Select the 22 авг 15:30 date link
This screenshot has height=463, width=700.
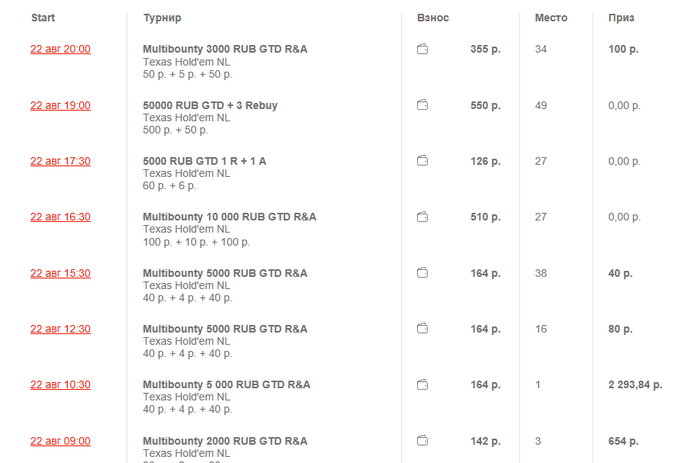pyautogui.click(x=60, y=273)
